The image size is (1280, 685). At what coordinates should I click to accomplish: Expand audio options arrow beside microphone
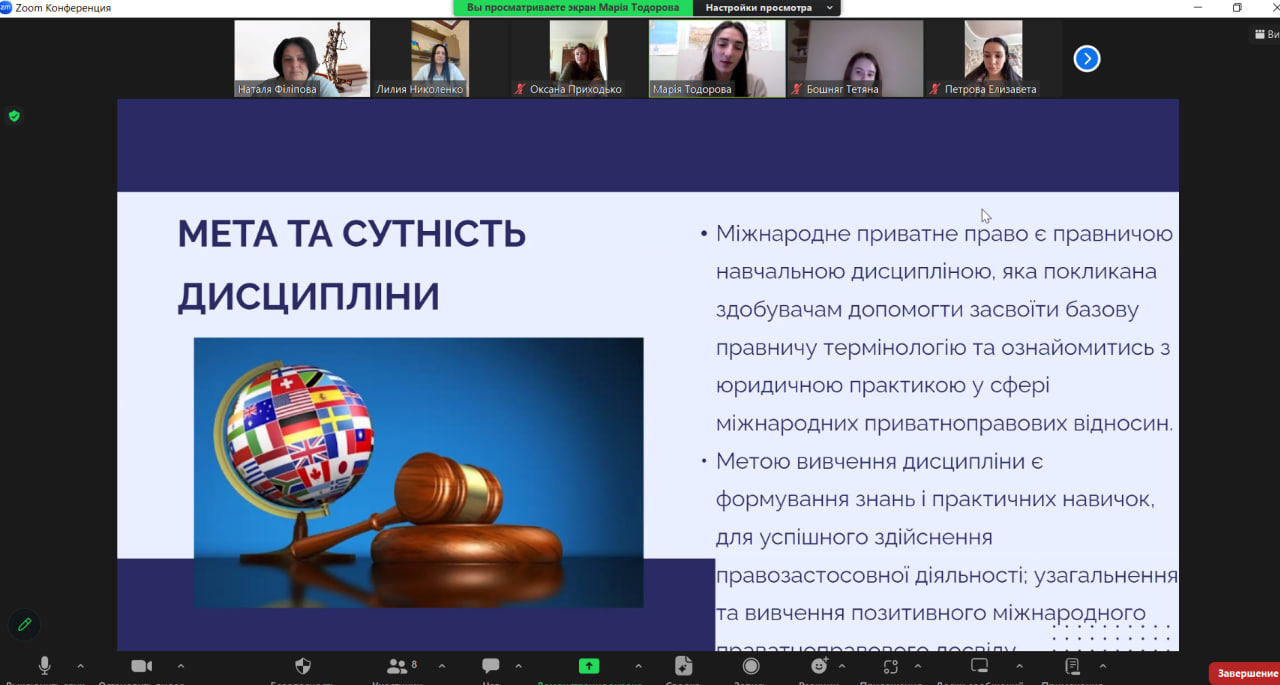click(x=81, y=666)
